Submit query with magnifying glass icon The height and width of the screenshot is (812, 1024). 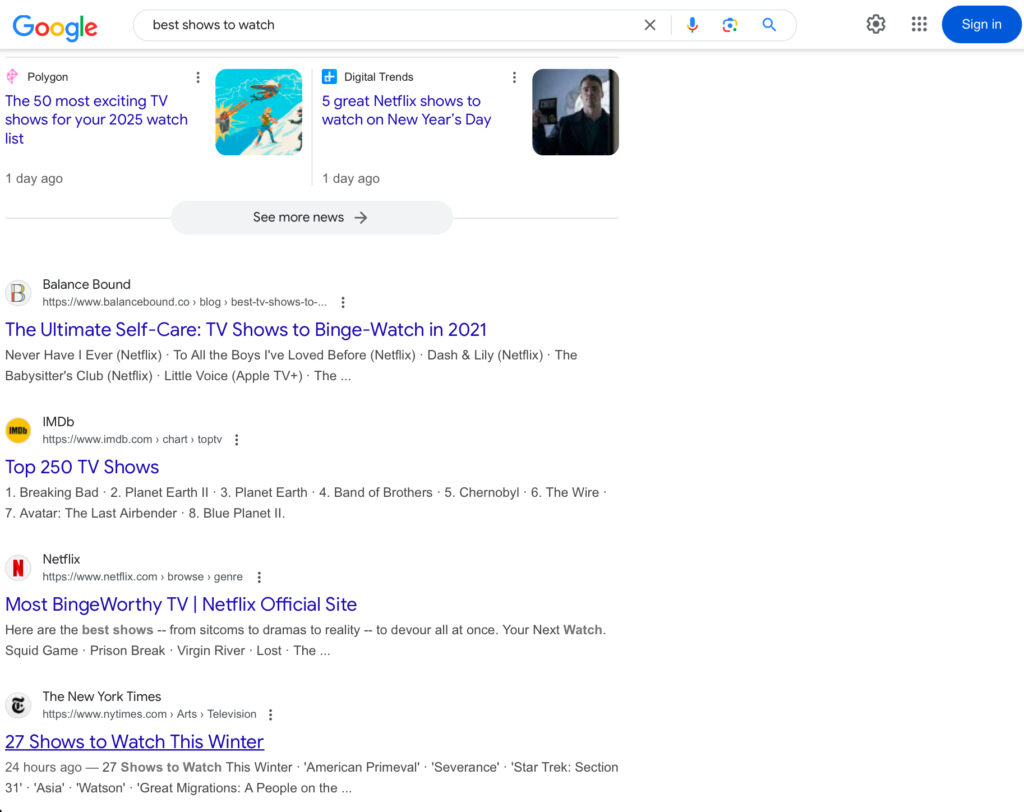click(769, 25)
